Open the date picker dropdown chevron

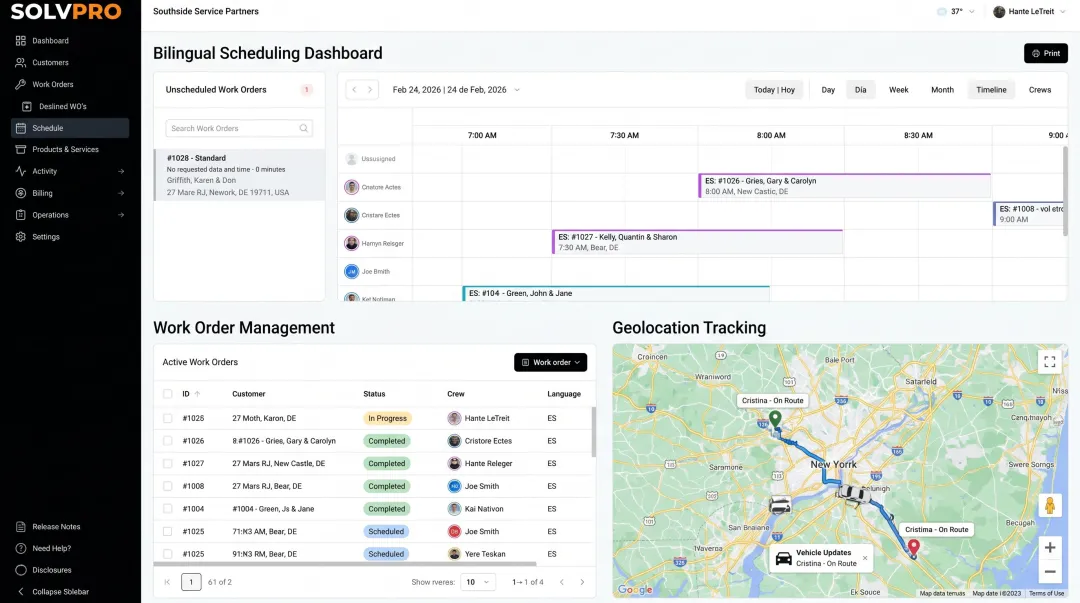(x=517, y=90)
